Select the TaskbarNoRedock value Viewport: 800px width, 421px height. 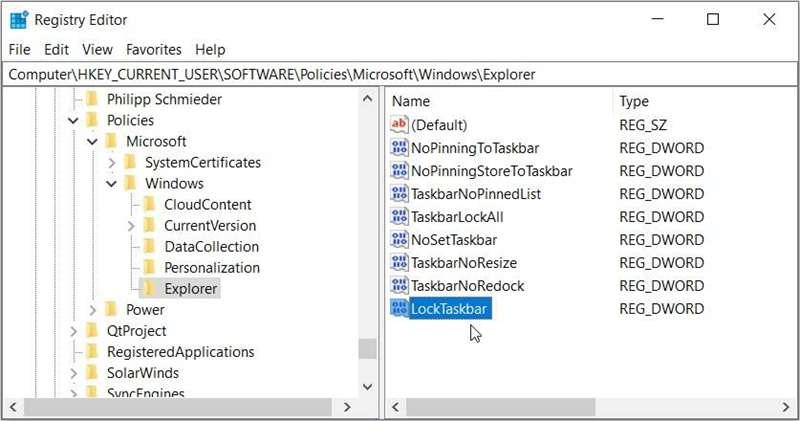tap(467, 286)
